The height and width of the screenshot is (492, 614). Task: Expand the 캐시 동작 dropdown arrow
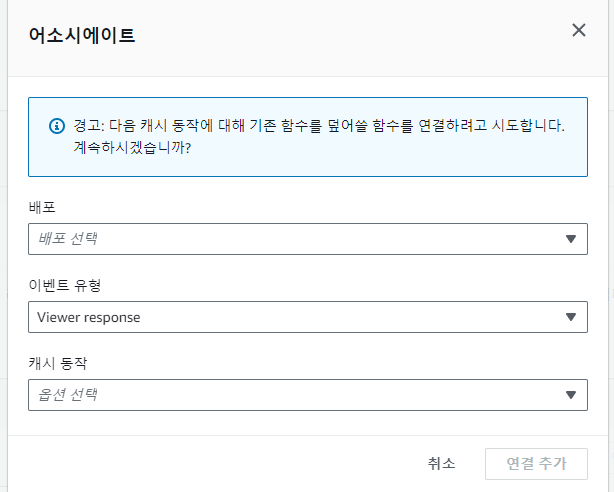571,395
